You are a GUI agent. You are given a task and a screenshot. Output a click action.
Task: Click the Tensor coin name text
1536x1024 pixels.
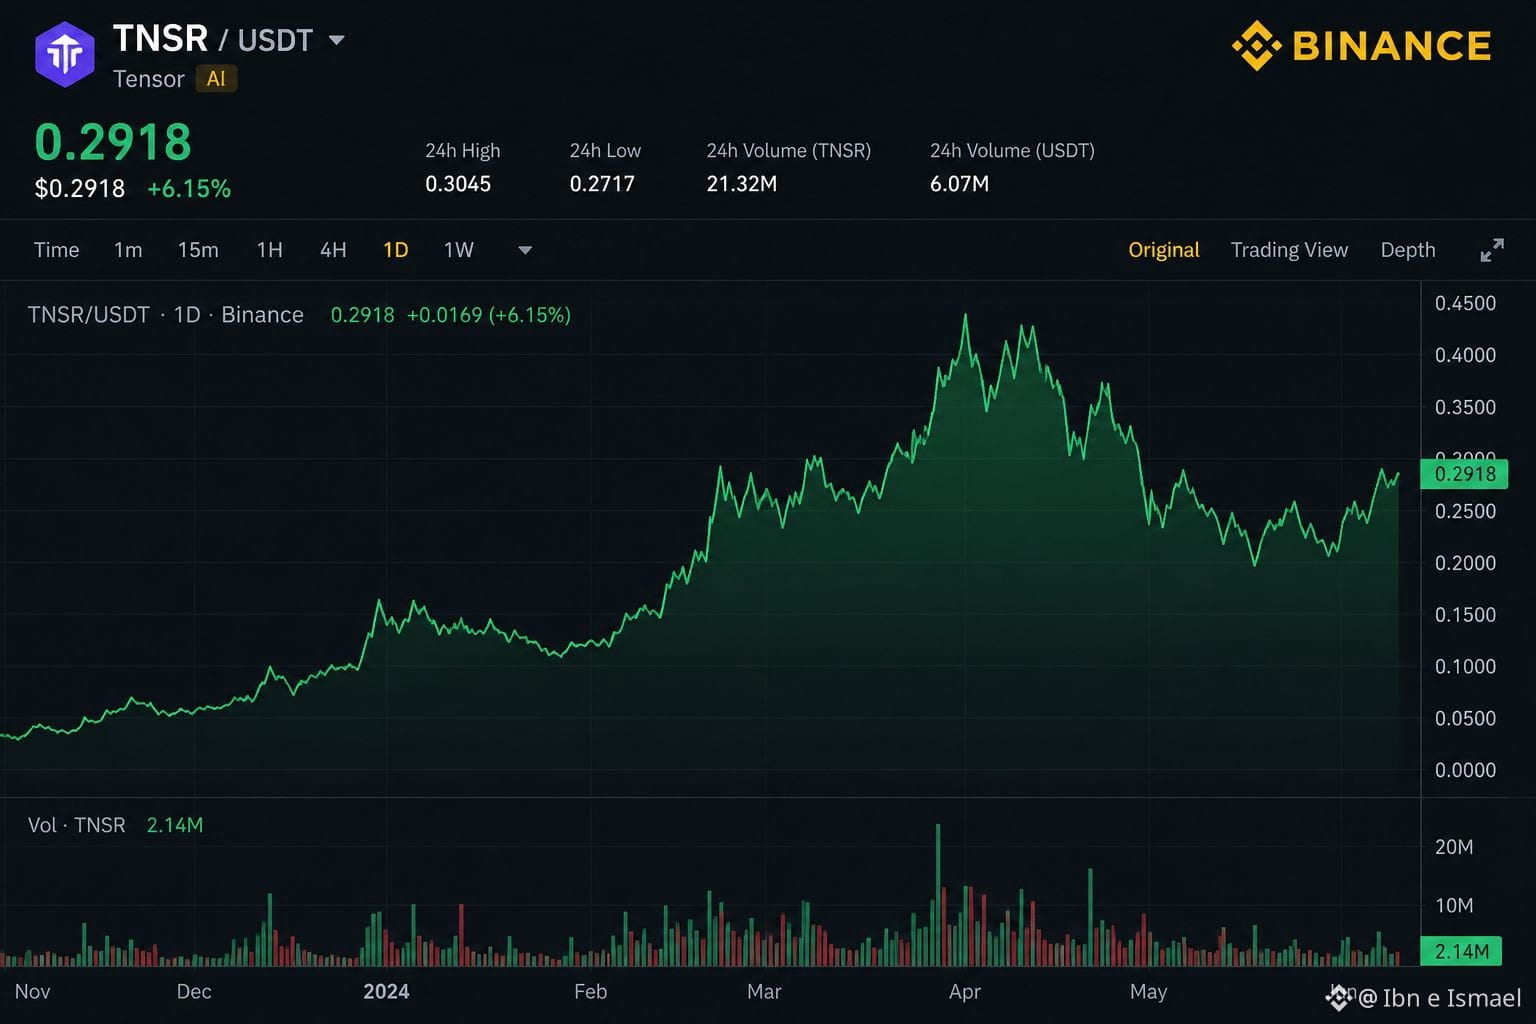click(x=149, y=79)
